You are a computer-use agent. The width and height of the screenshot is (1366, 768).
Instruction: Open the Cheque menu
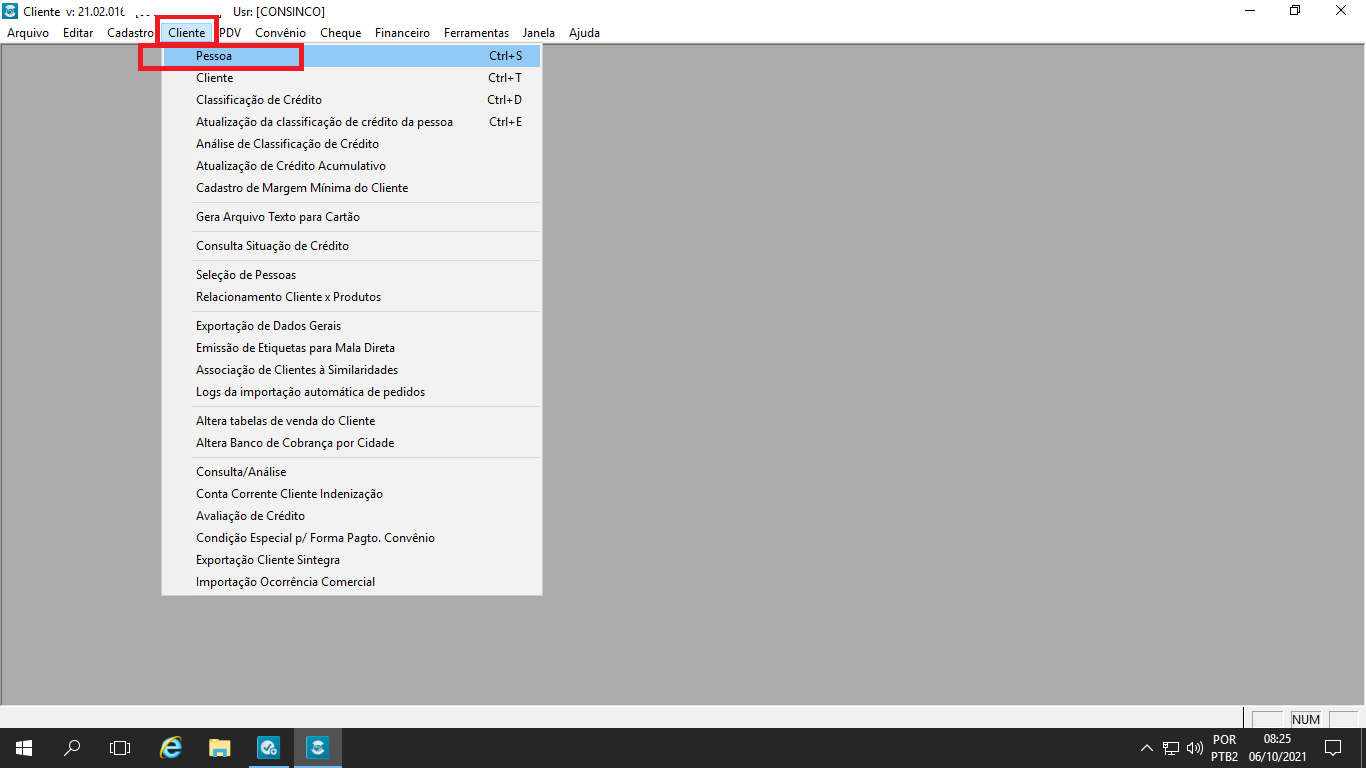pos(340,33)
